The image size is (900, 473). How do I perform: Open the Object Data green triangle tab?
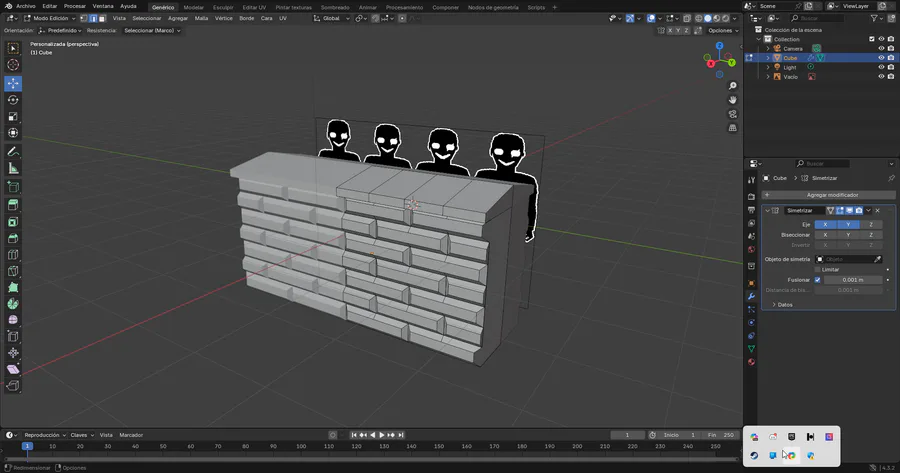[x=751, y=349]
